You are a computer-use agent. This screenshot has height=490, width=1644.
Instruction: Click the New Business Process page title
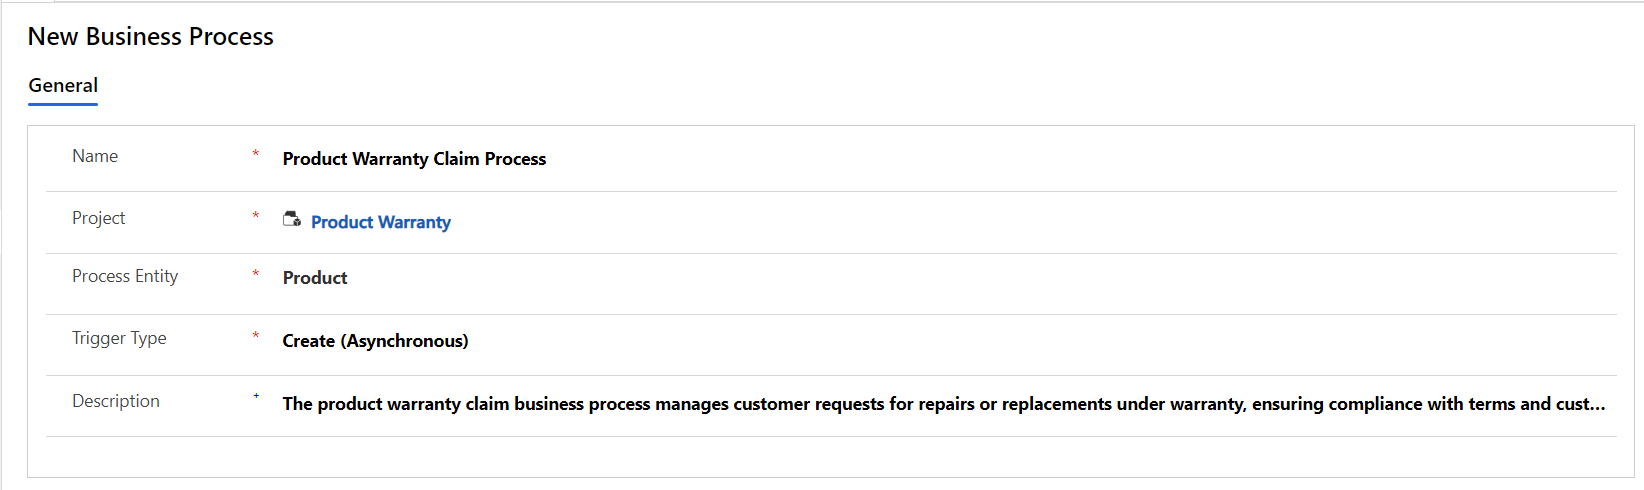(x=151, y=37)
